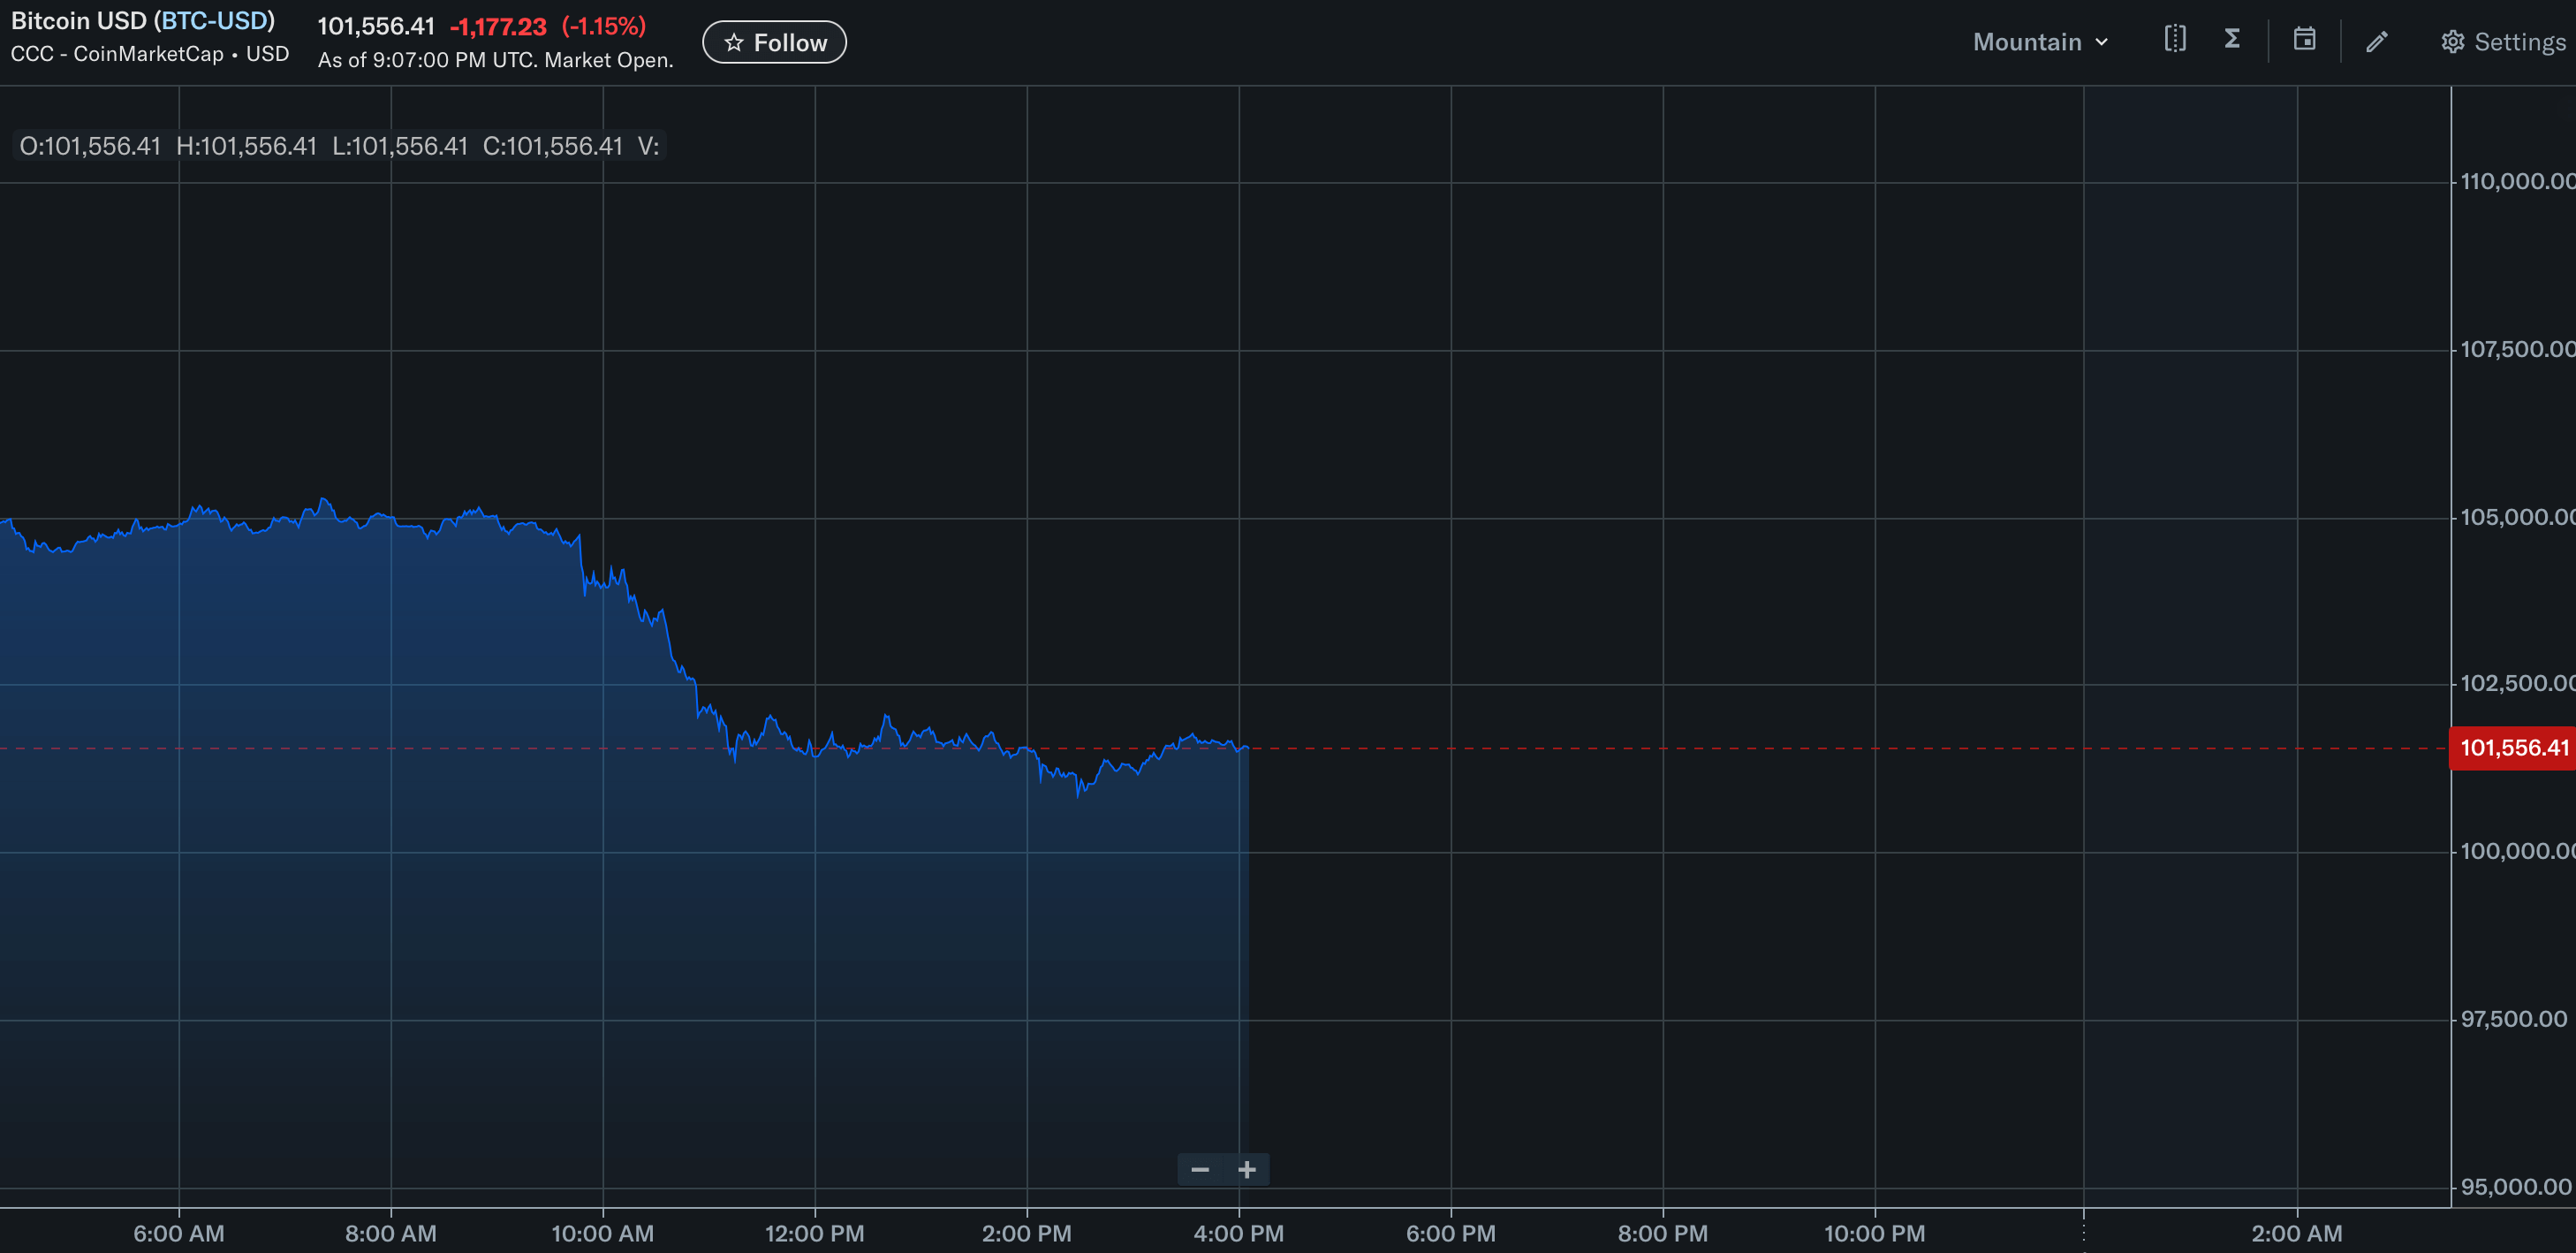
Task: Open the Mountain chart type dropdown
Action: pyautogui.click(x=2027, y=41)
